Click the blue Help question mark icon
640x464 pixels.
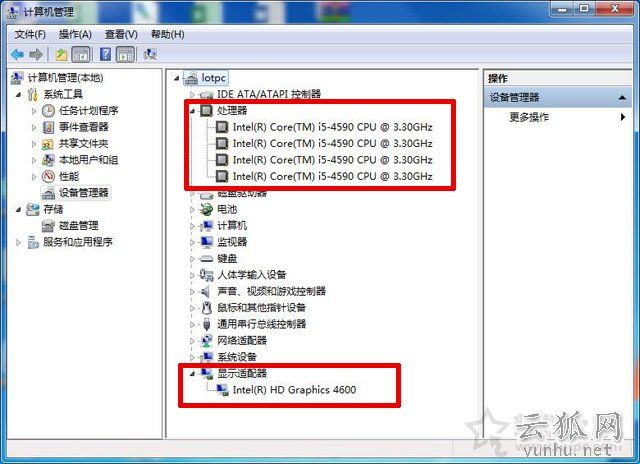[105, 54]
